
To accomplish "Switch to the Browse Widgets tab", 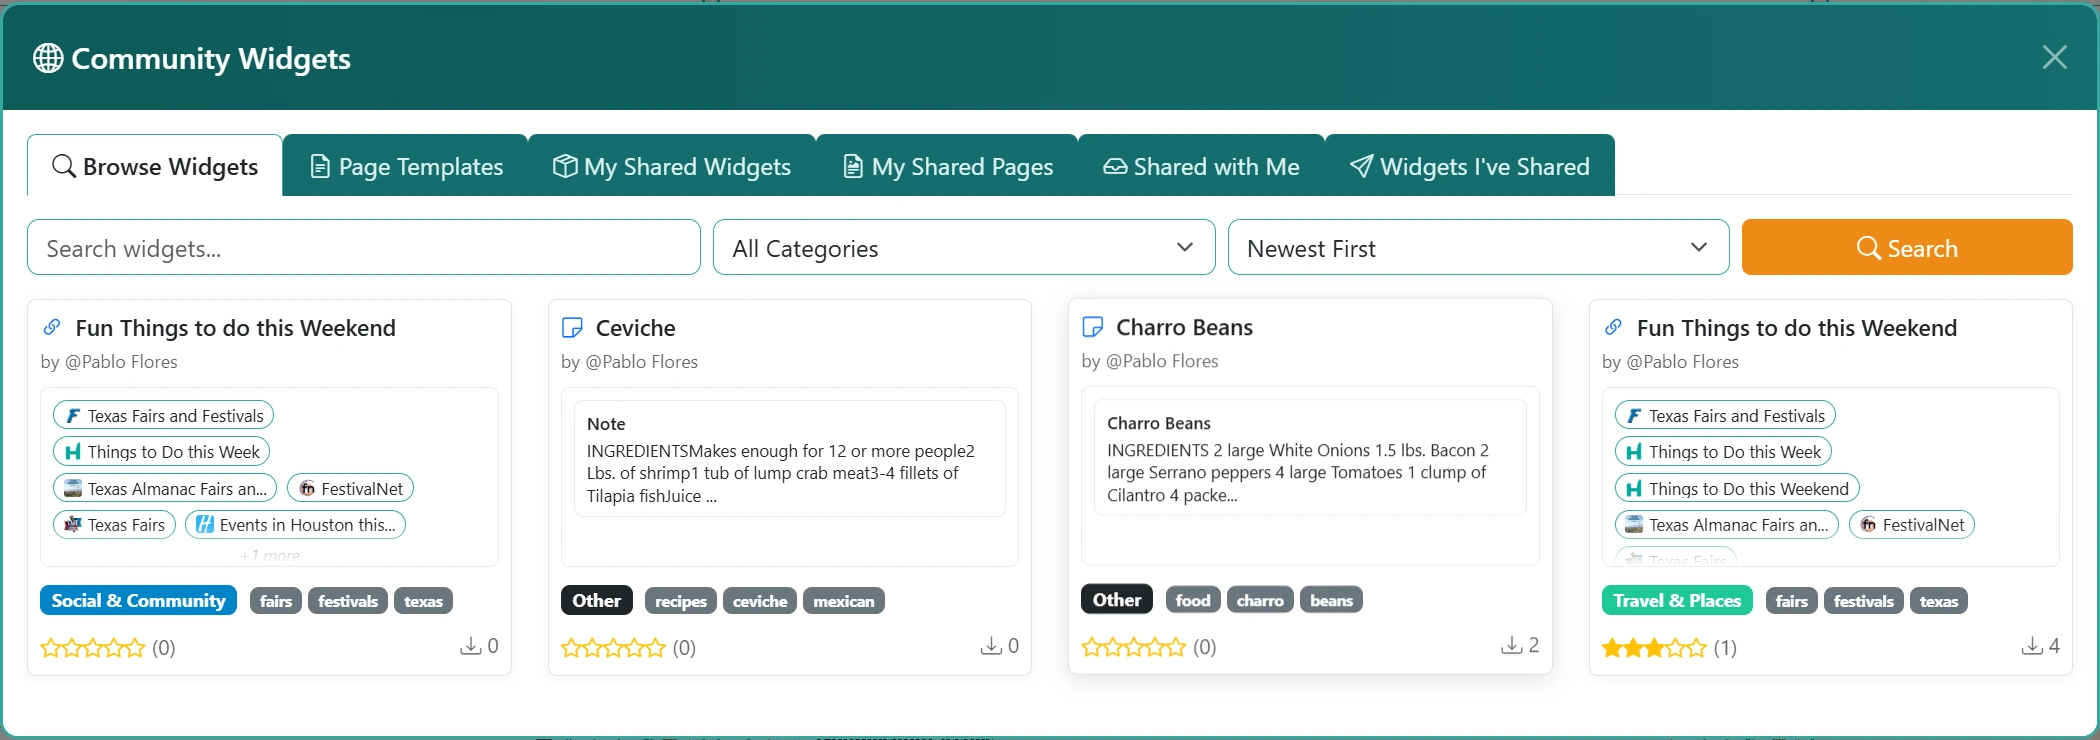I will (155, 166).
